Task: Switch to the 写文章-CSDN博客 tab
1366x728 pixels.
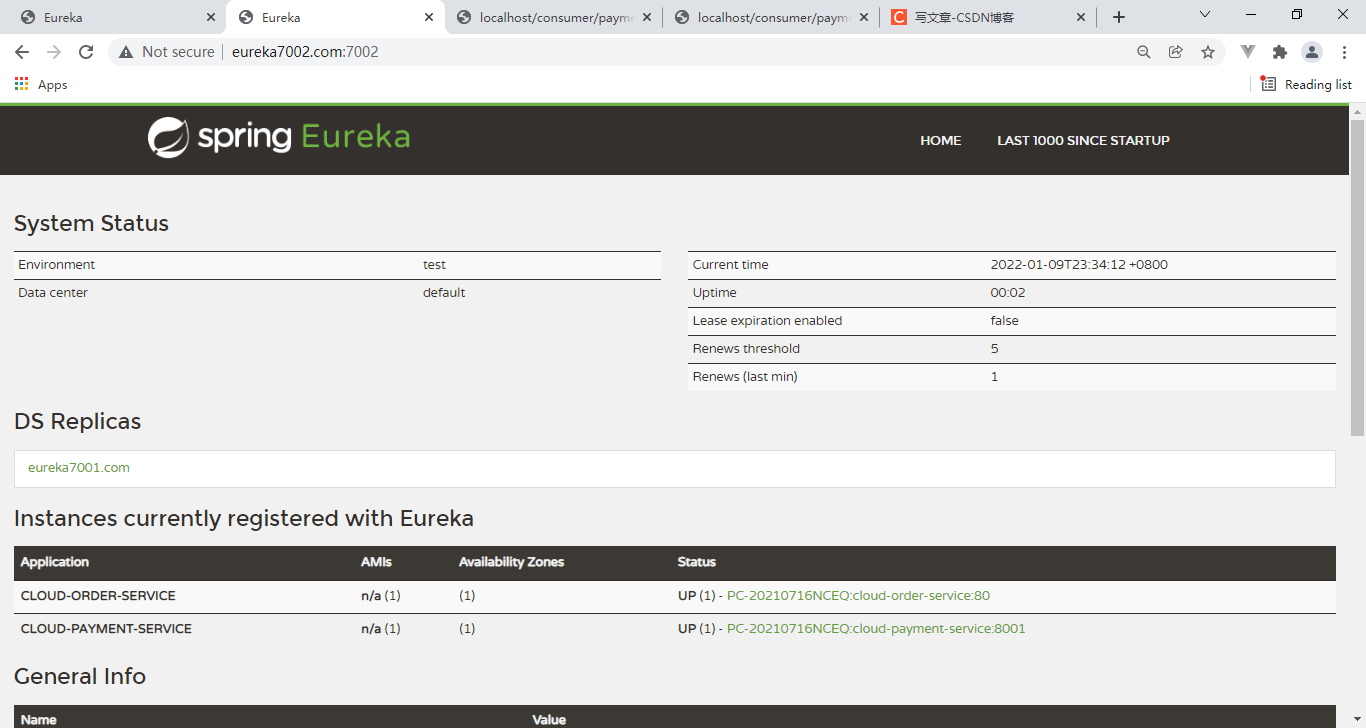Action: pyautogui.click(x=987, y=17)
